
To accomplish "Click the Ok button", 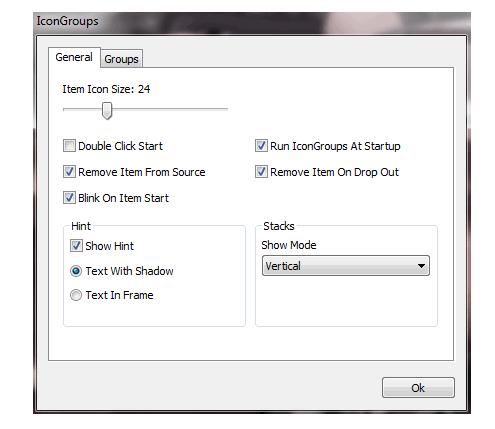I will (x=418, y=388).
